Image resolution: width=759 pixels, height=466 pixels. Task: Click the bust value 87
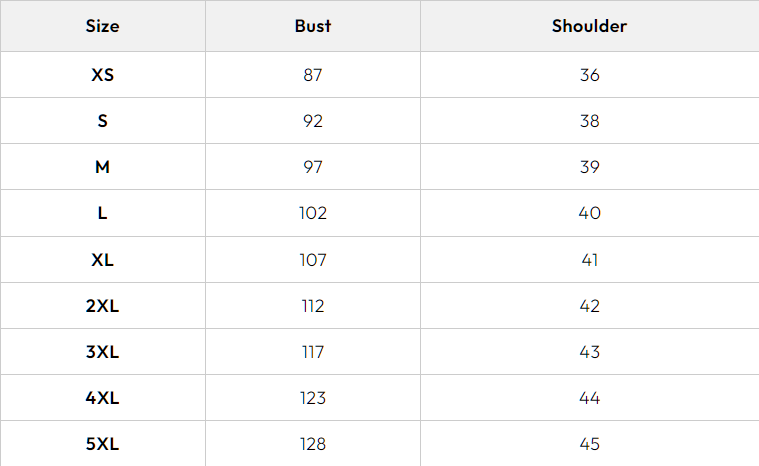pyautogui.click(x=313, y=75)
